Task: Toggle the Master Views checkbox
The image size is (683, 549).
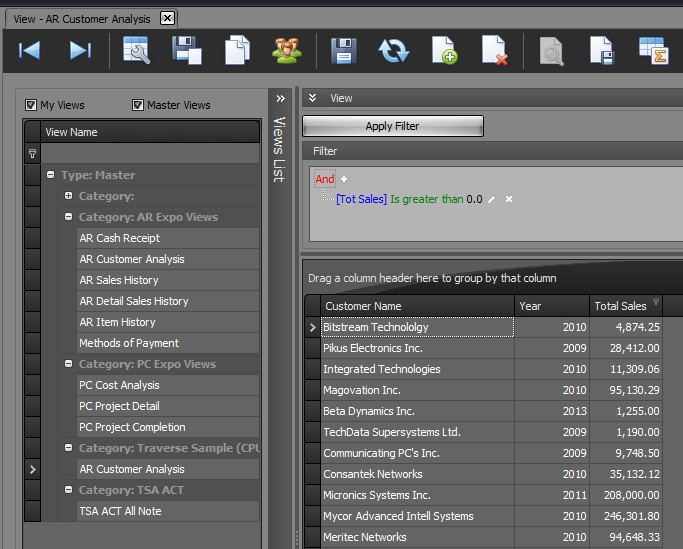Action: (138, 105)
